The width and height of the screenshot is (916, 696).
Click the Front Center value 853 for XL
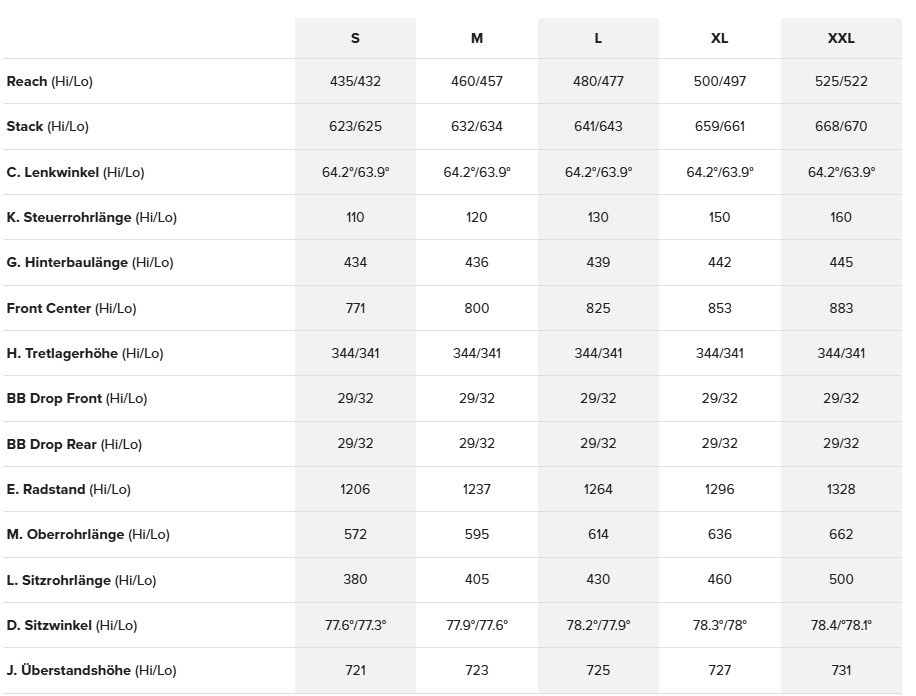719,308
